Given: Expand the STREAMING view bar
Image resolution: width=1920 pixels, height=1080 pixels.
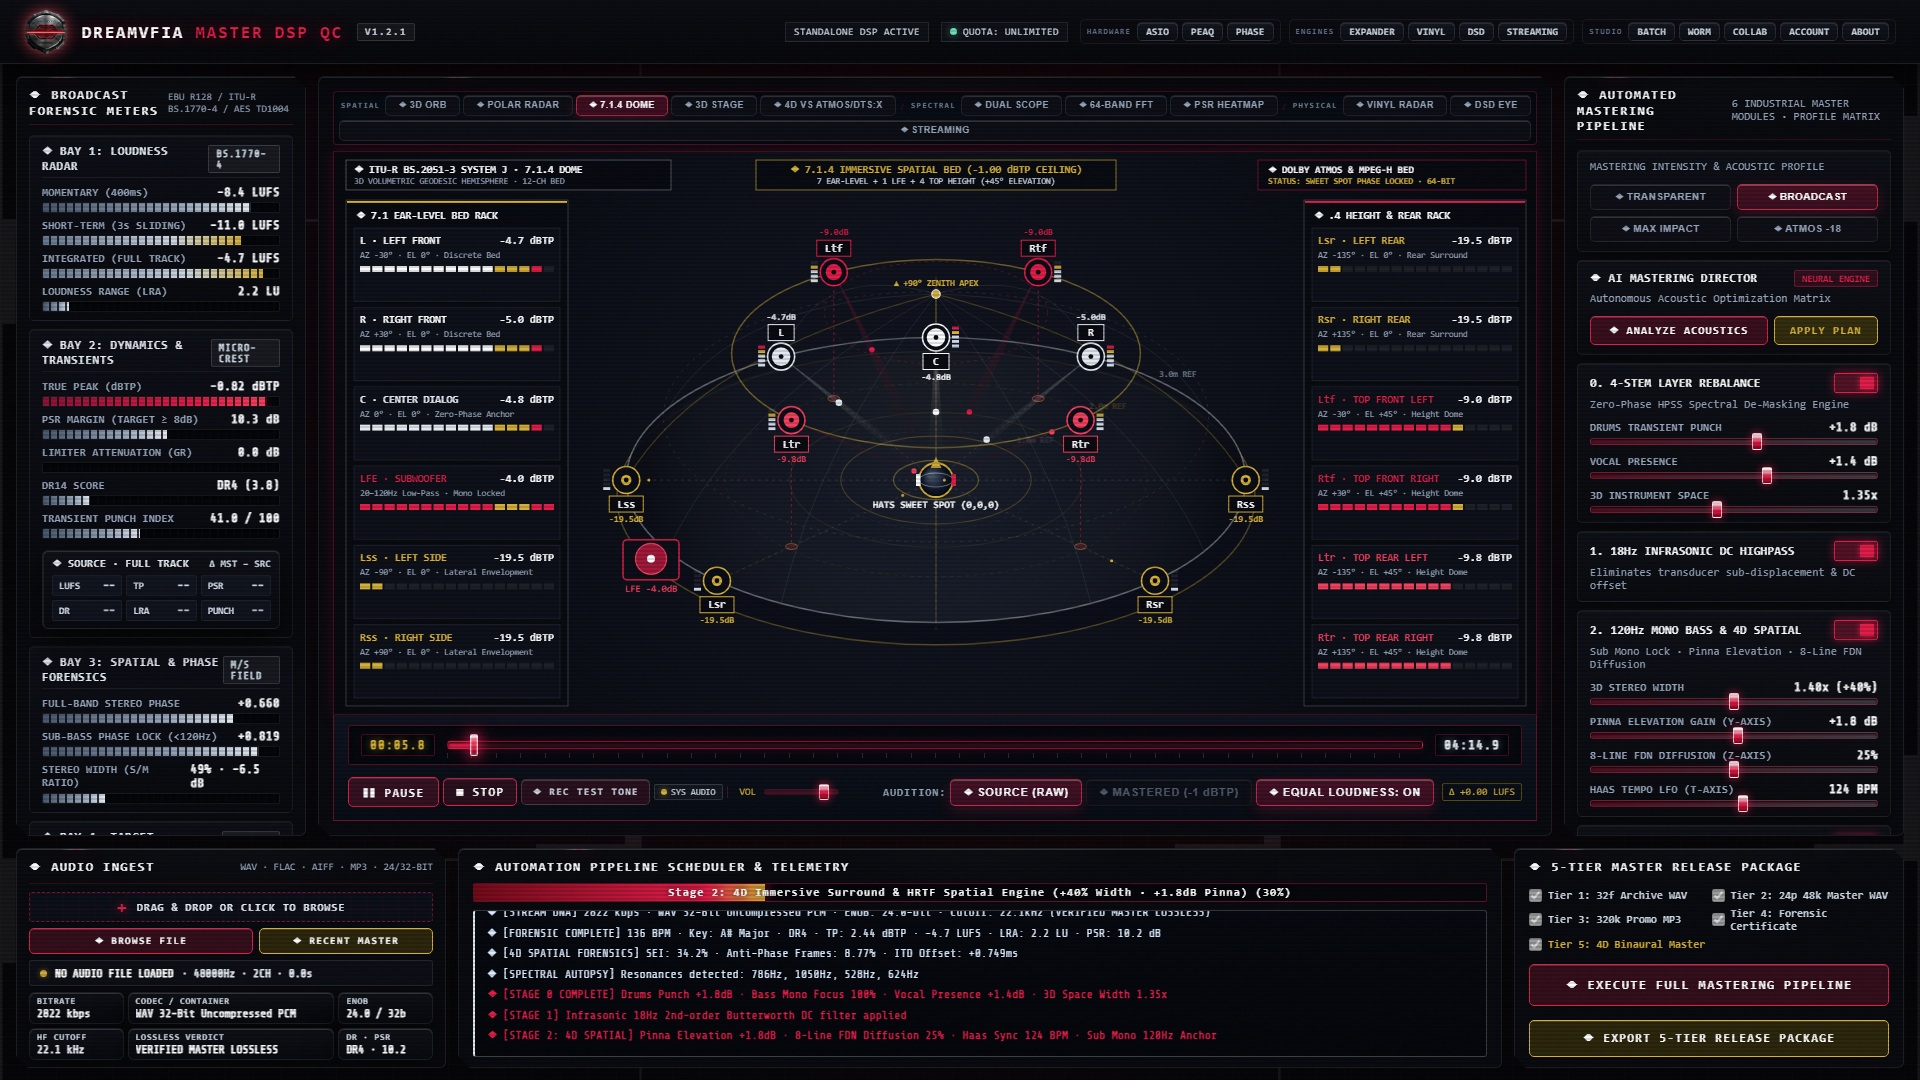Looking at the screenshot, I should pos(934,130).
